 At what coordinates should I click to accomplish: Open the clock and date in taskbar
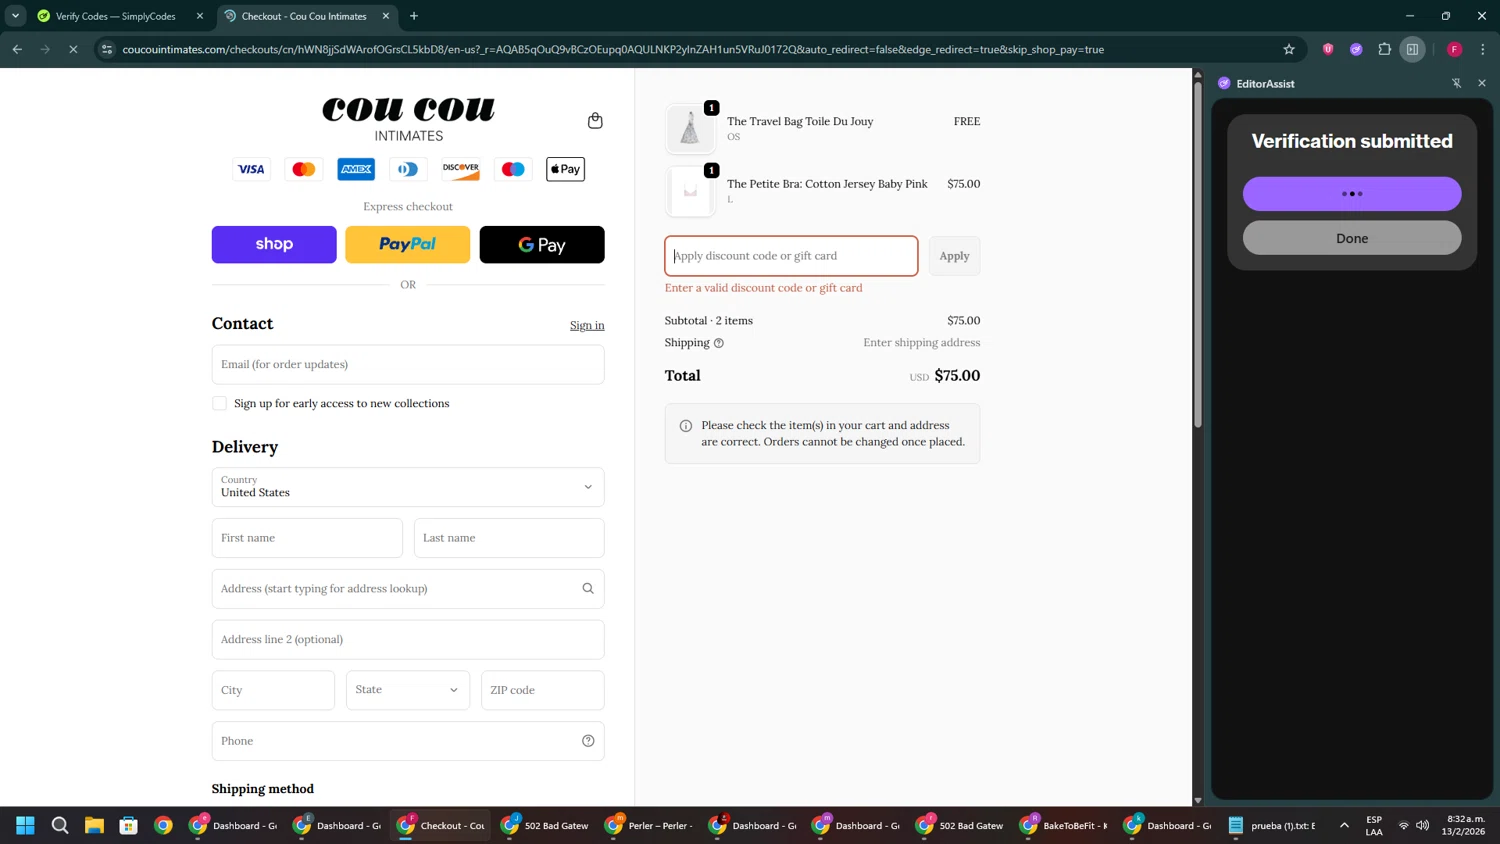(1464, 825)
